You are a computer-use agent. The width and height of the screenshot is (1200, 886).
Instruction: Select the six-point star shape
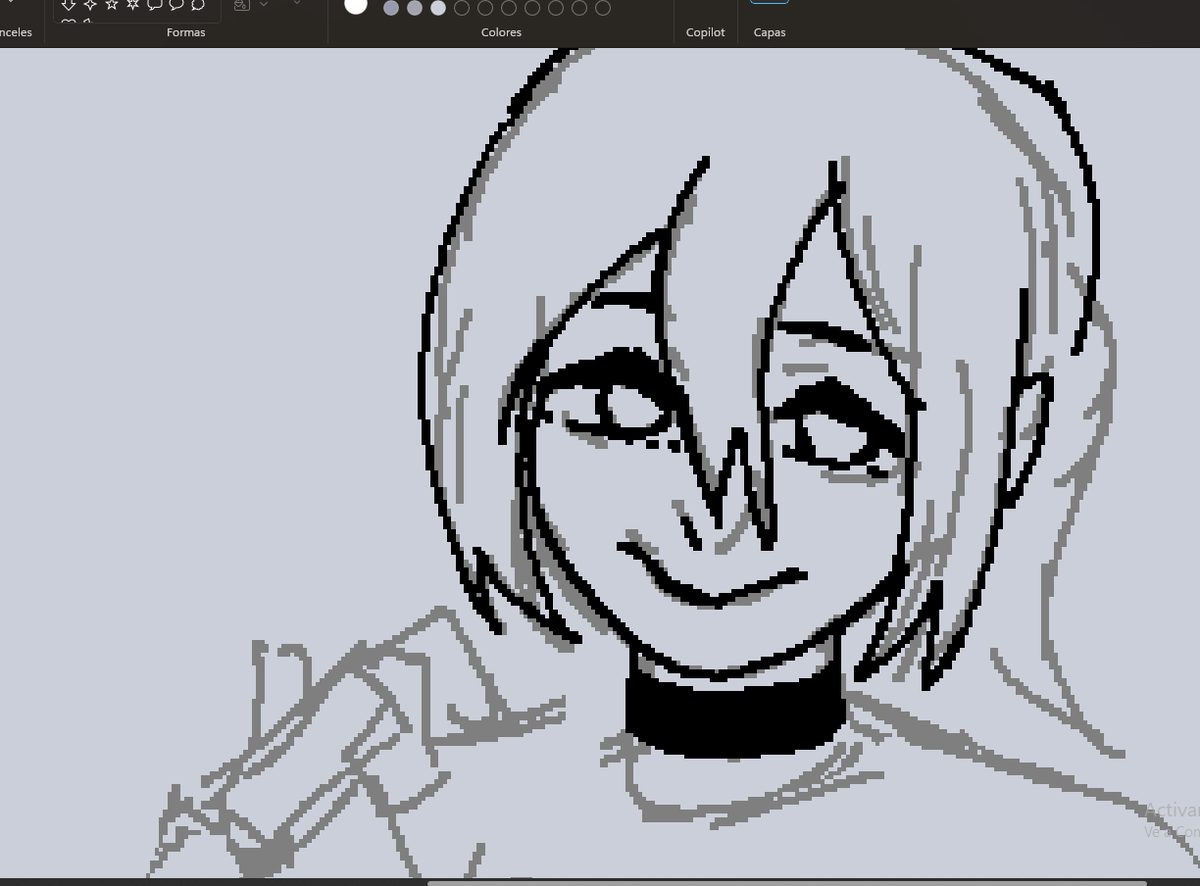tap(133, 4)
